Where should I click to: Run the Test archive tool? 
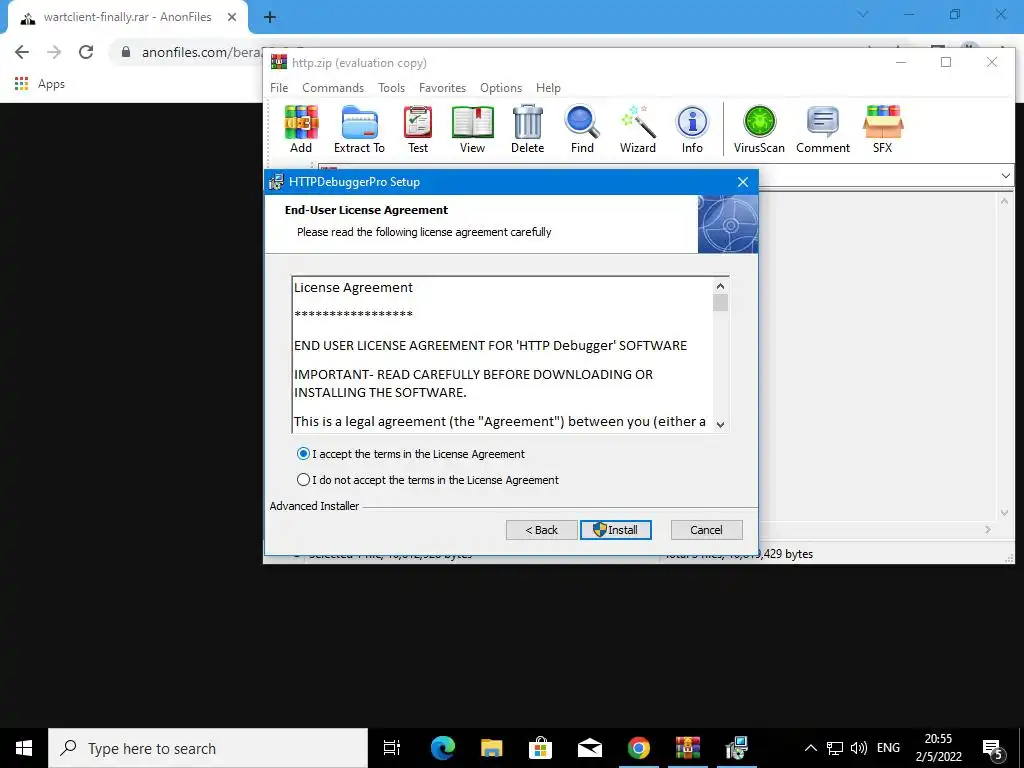pyautogui.click(x=418, y=129)
